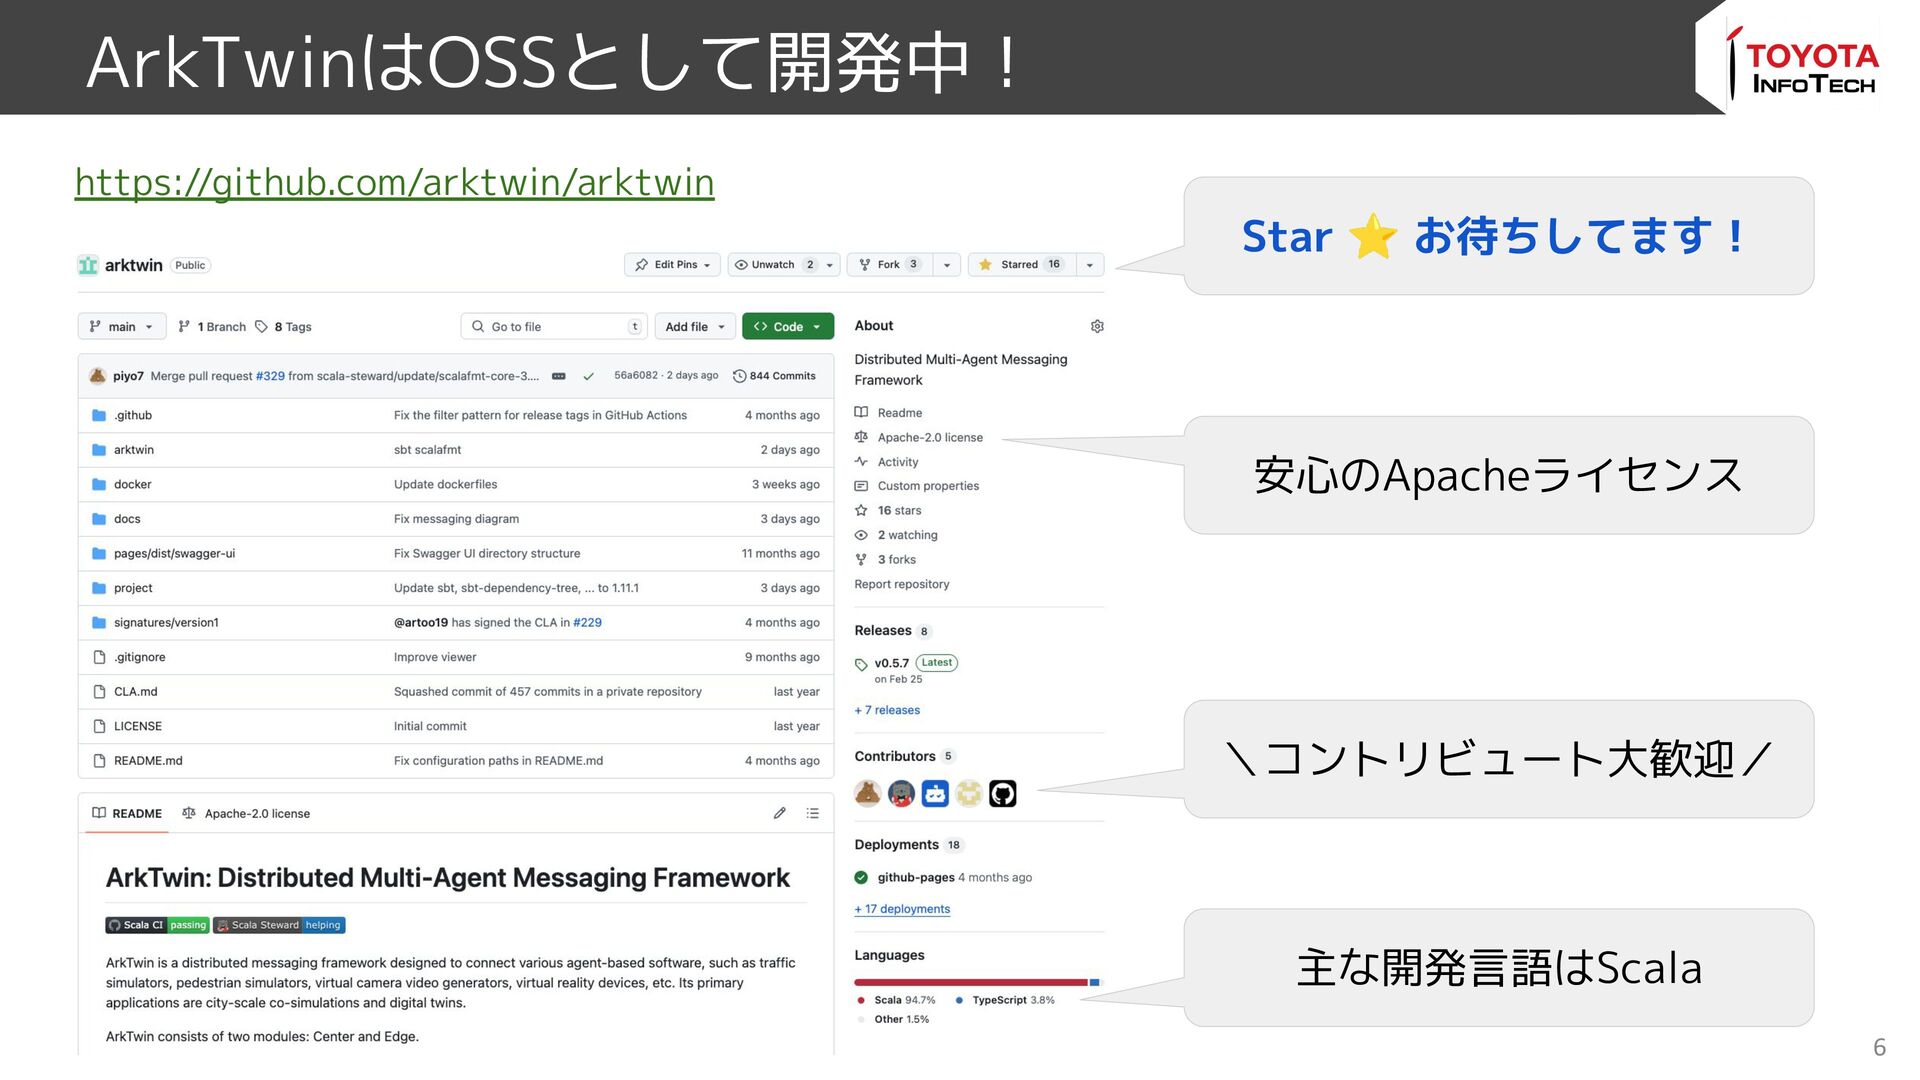Expand the green Code dropdown
Viewport: 1920px width, 1080px height.
[x=787, y=327]
